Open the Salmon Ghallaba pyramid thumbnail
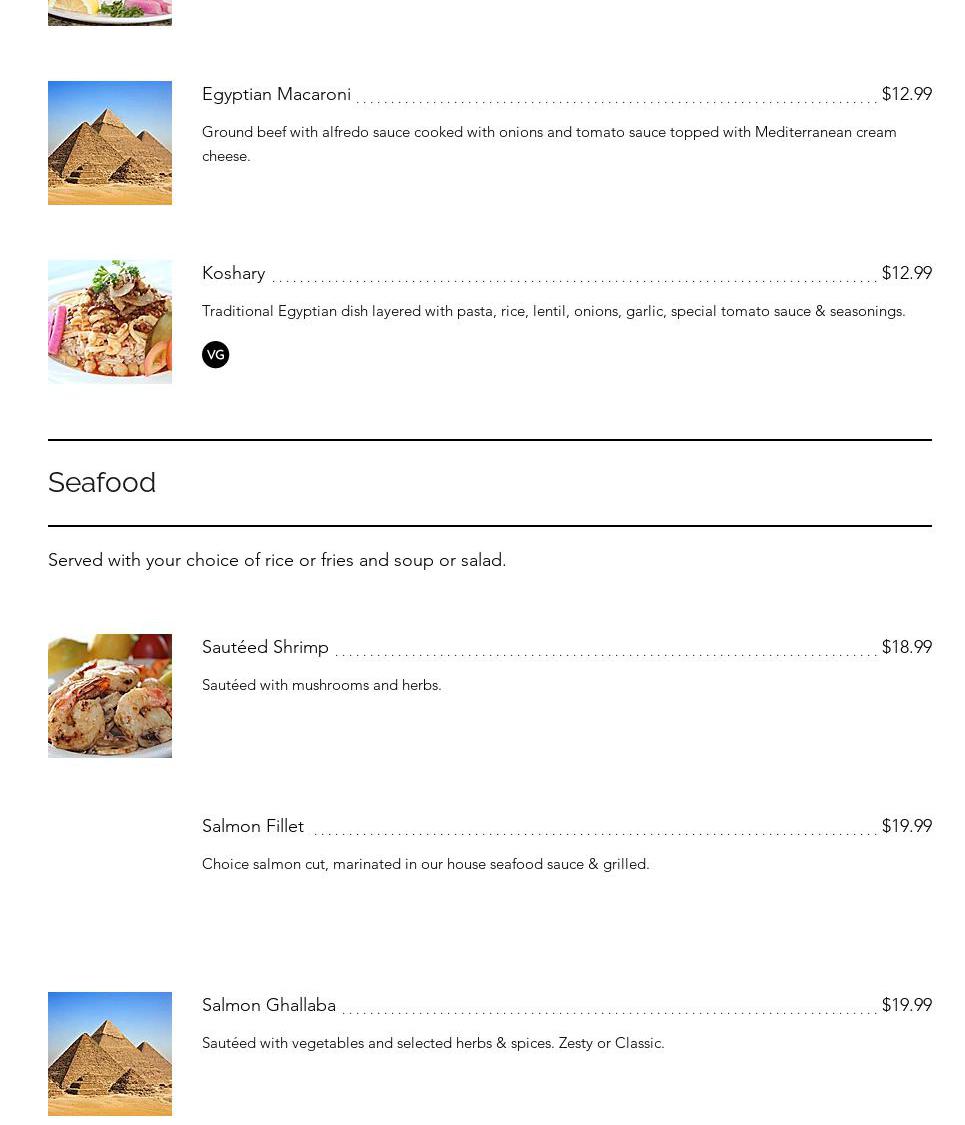Screen dimensions: 965x1125 110,1054
